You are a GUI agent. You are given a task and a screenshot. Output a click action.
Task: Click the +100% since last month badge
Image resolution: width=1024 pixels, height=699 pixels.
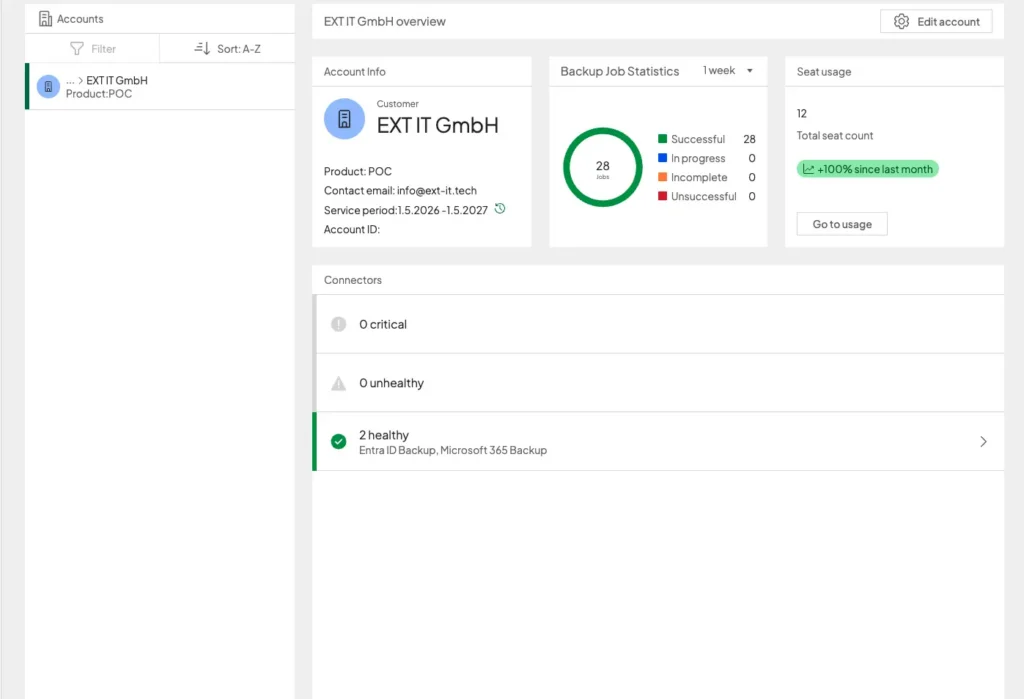coord(867,169)
